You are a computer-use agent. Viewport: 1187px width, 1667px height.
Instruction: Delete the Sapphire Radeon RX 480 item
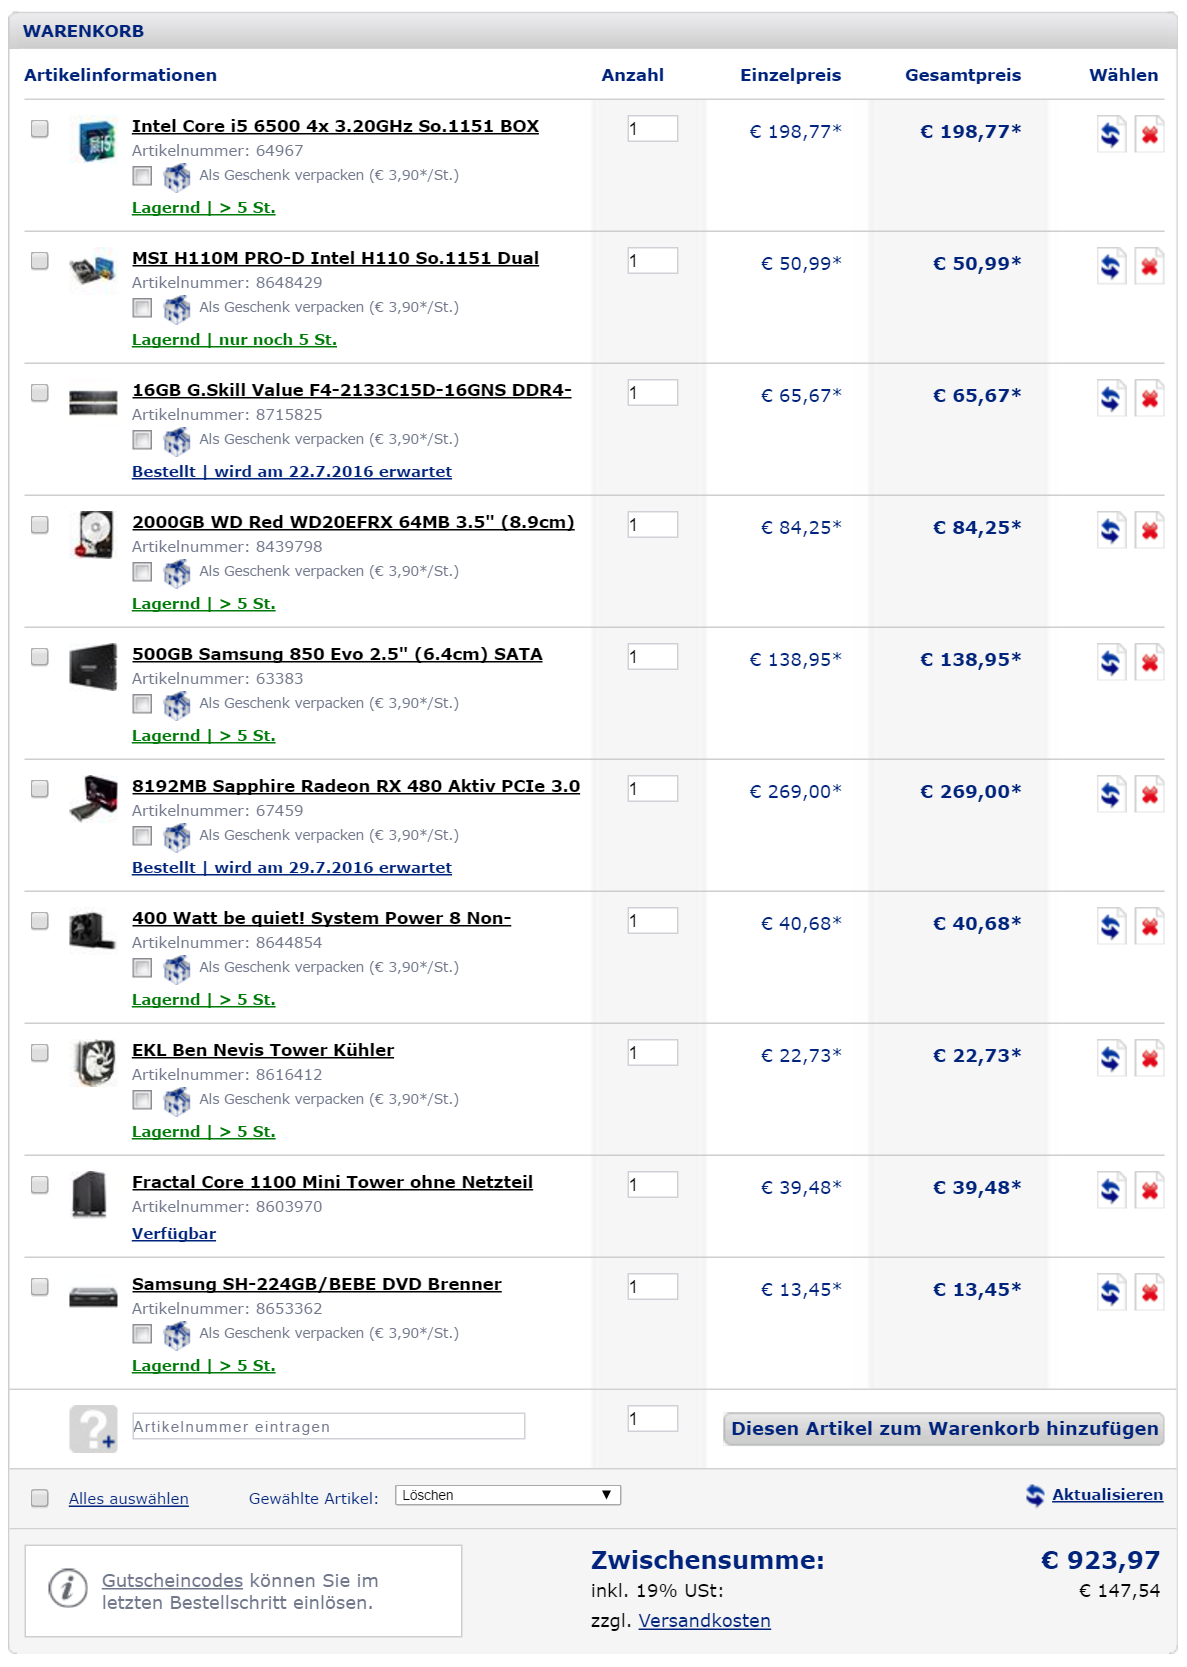(x=1150, y=794)
